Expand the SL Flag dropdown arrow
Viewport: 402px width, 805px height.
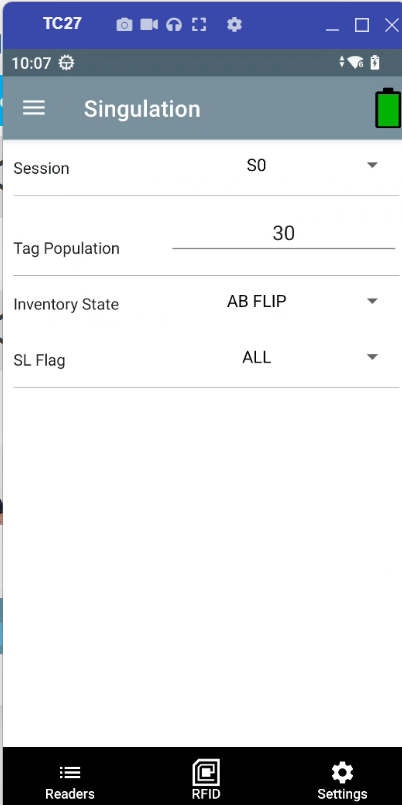click(372, 357)
